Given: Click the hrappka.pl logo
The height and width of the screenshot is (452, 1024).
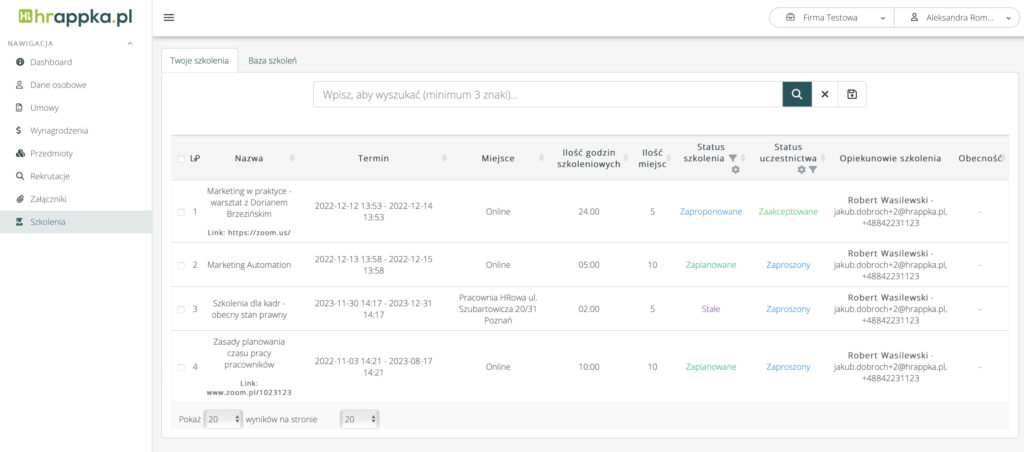Looking at the screenshot, I should tap(76, 17).
